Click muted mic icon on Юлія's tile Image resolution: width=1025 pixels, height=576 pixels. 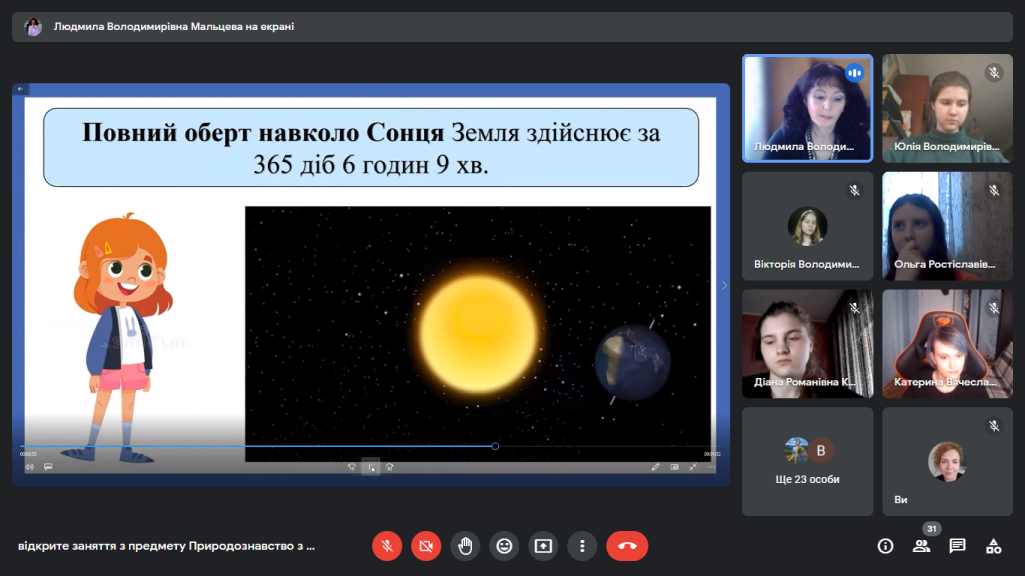tap(994, 73)
